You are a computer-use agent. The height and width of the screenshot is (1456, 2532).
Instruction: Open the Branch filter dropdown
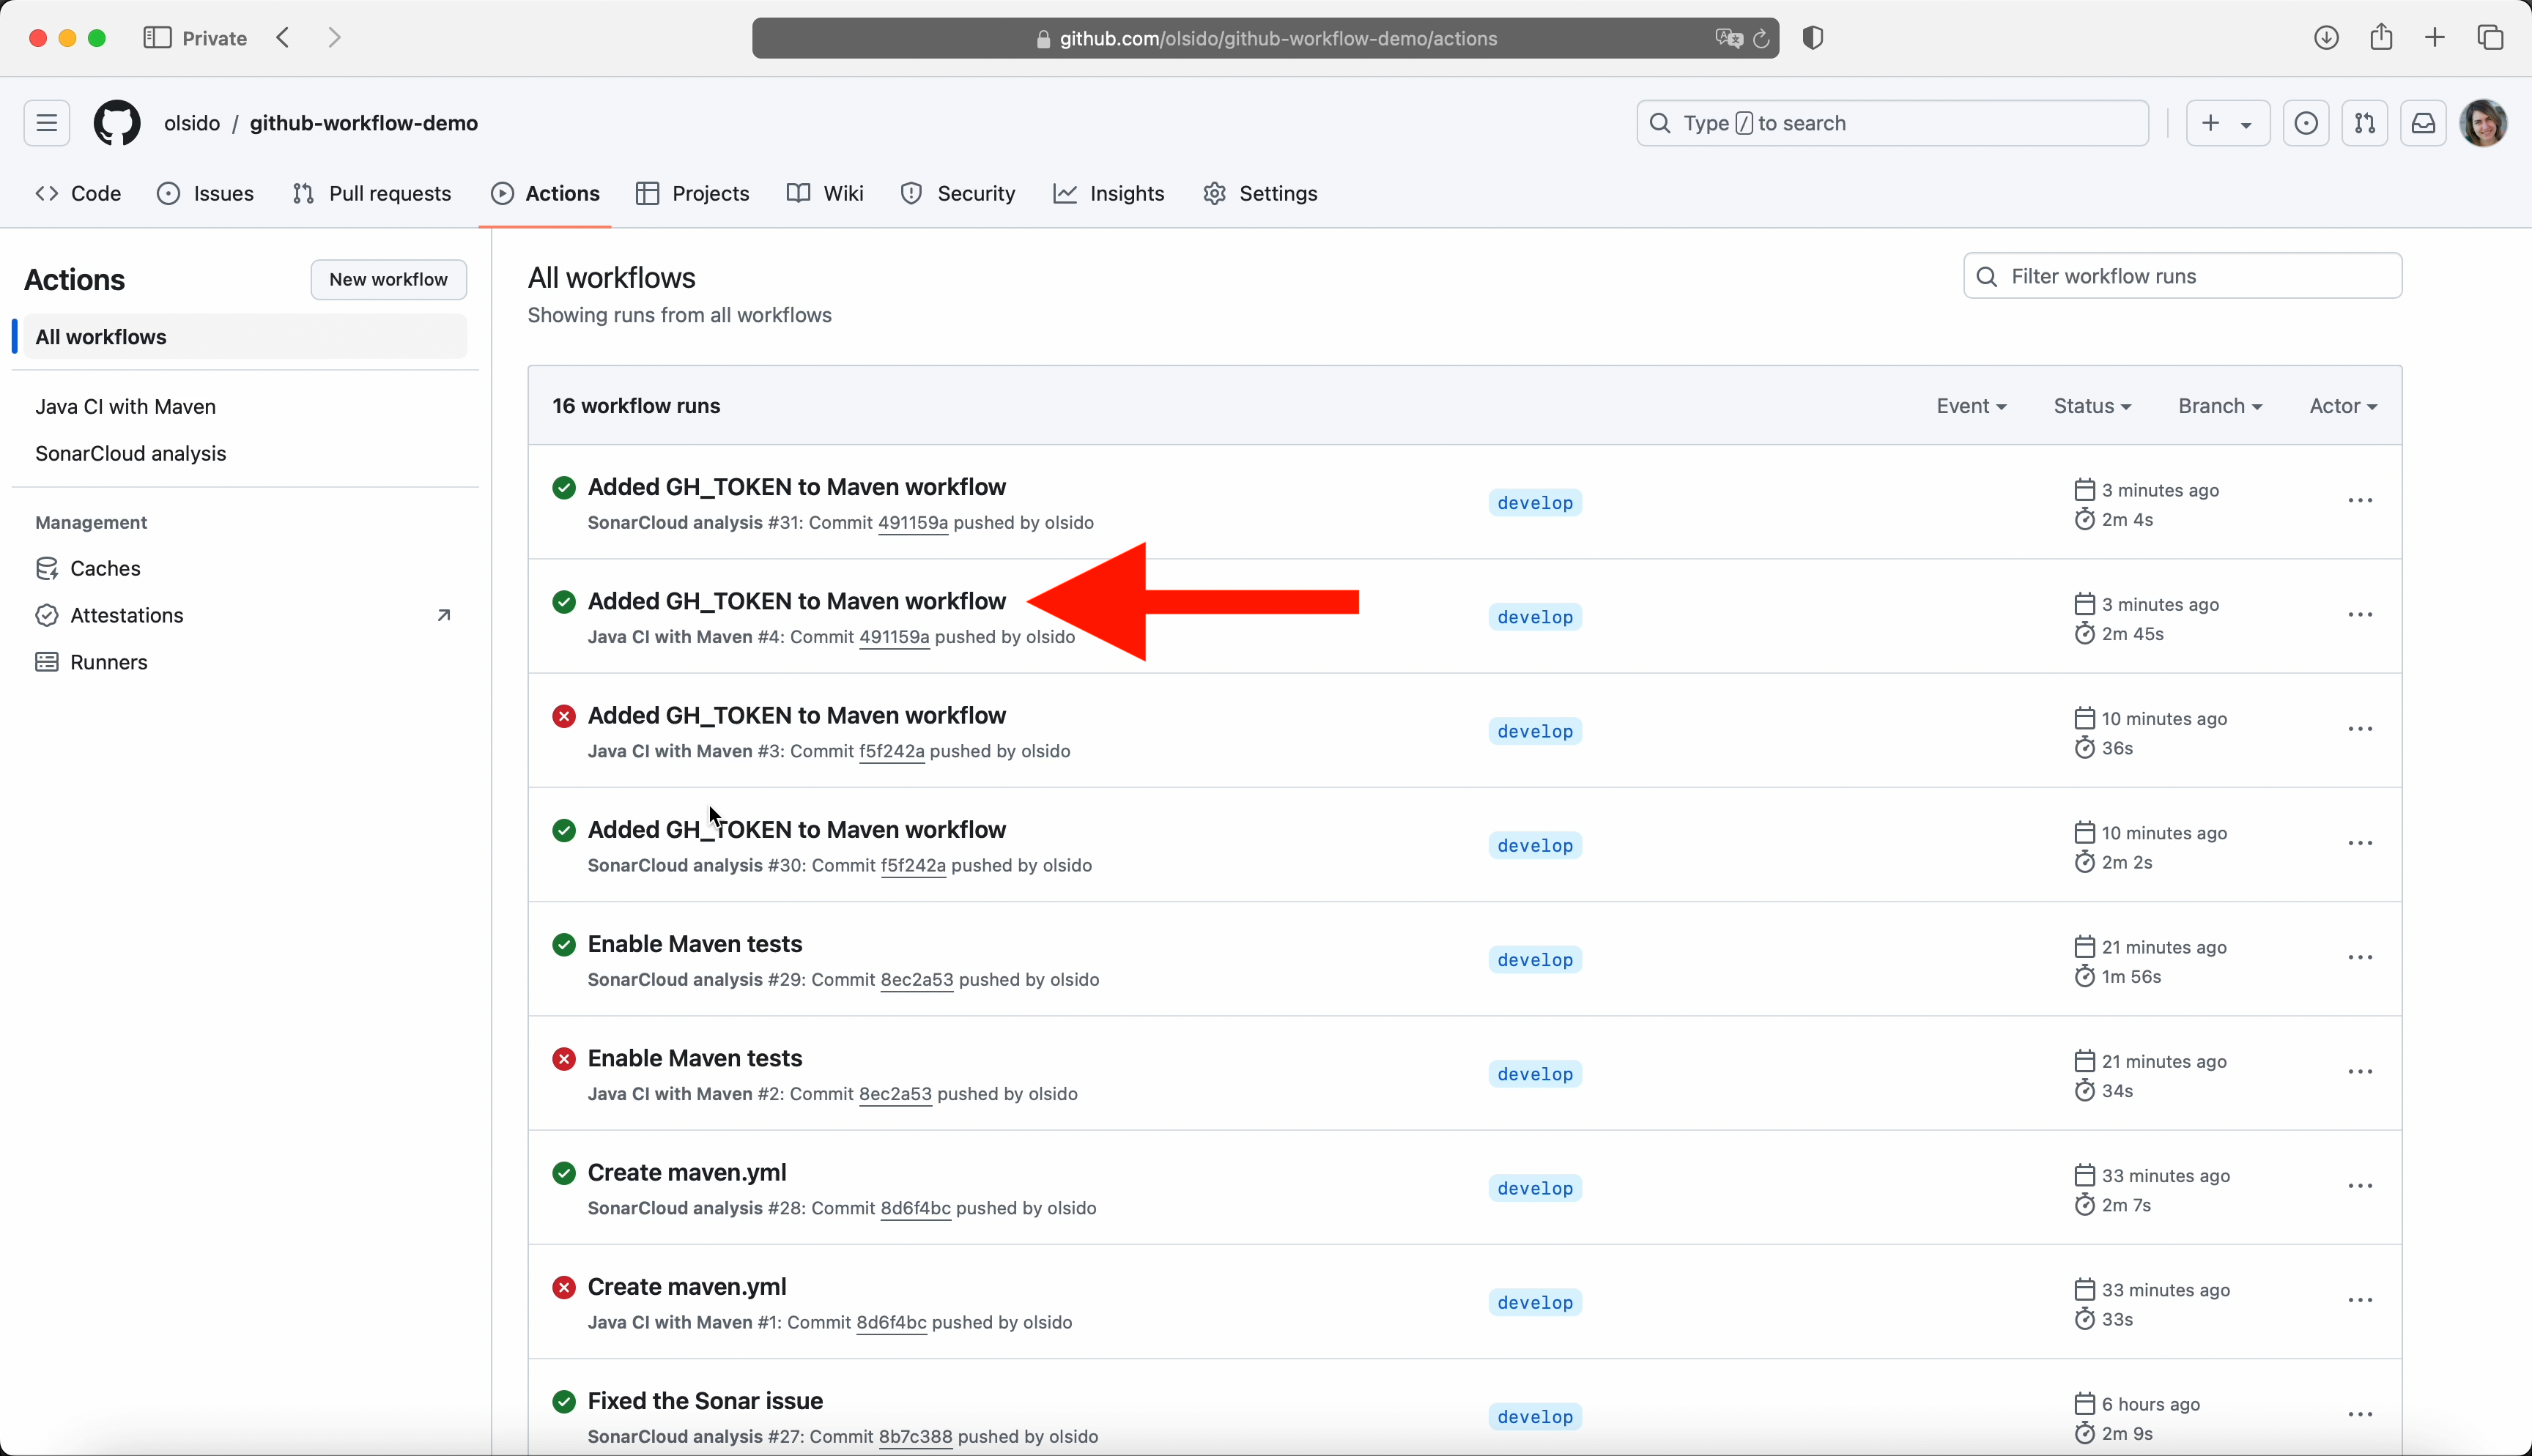(x=2219, y=406)
